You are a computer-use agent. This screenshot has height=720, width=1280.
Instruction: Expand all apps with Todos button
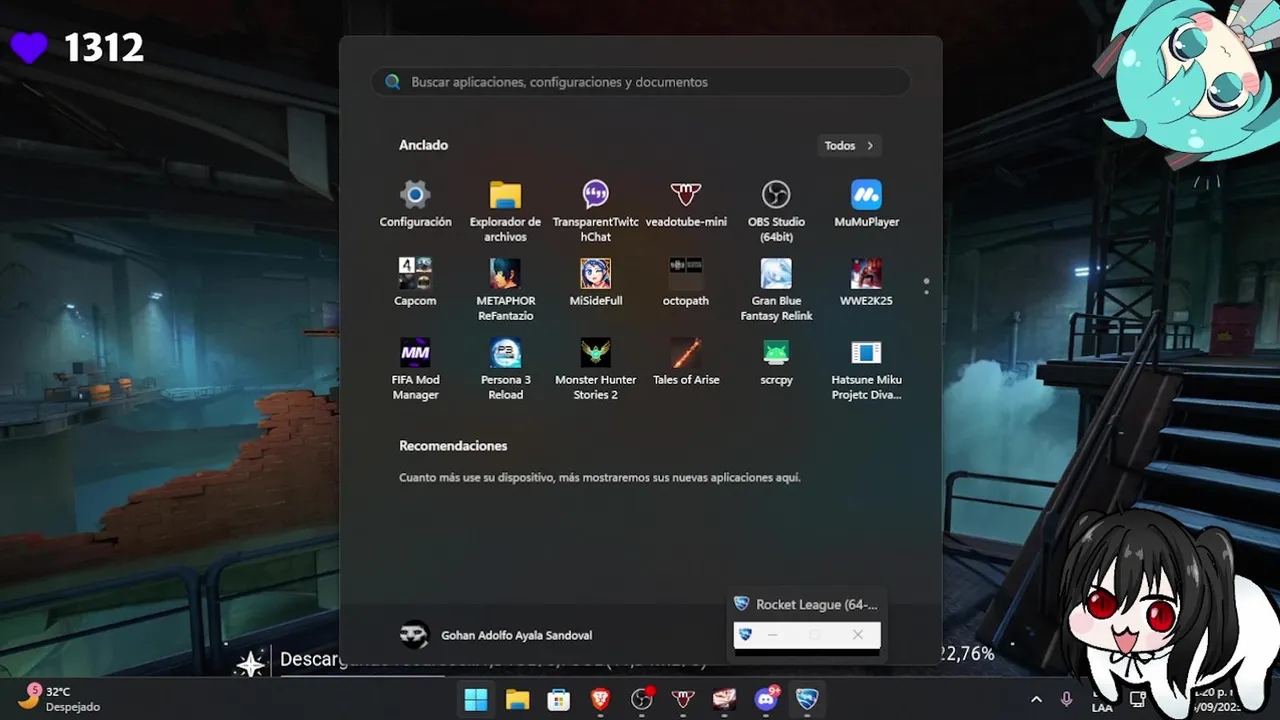click(x=849, y=146)
